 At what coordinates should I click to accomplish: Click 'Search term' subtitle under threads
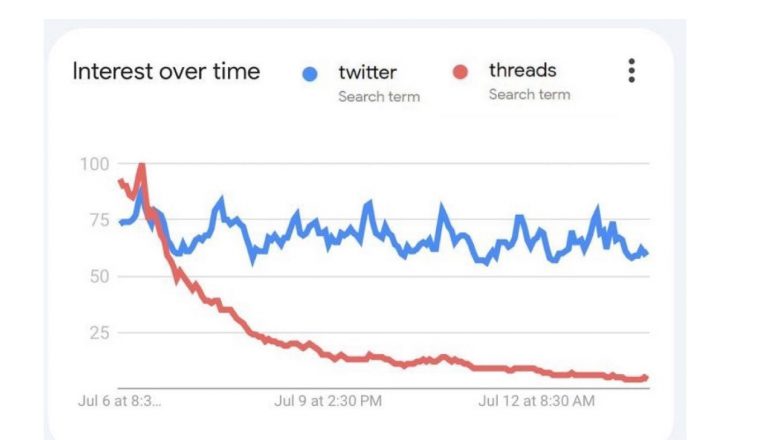coord(529,94)
